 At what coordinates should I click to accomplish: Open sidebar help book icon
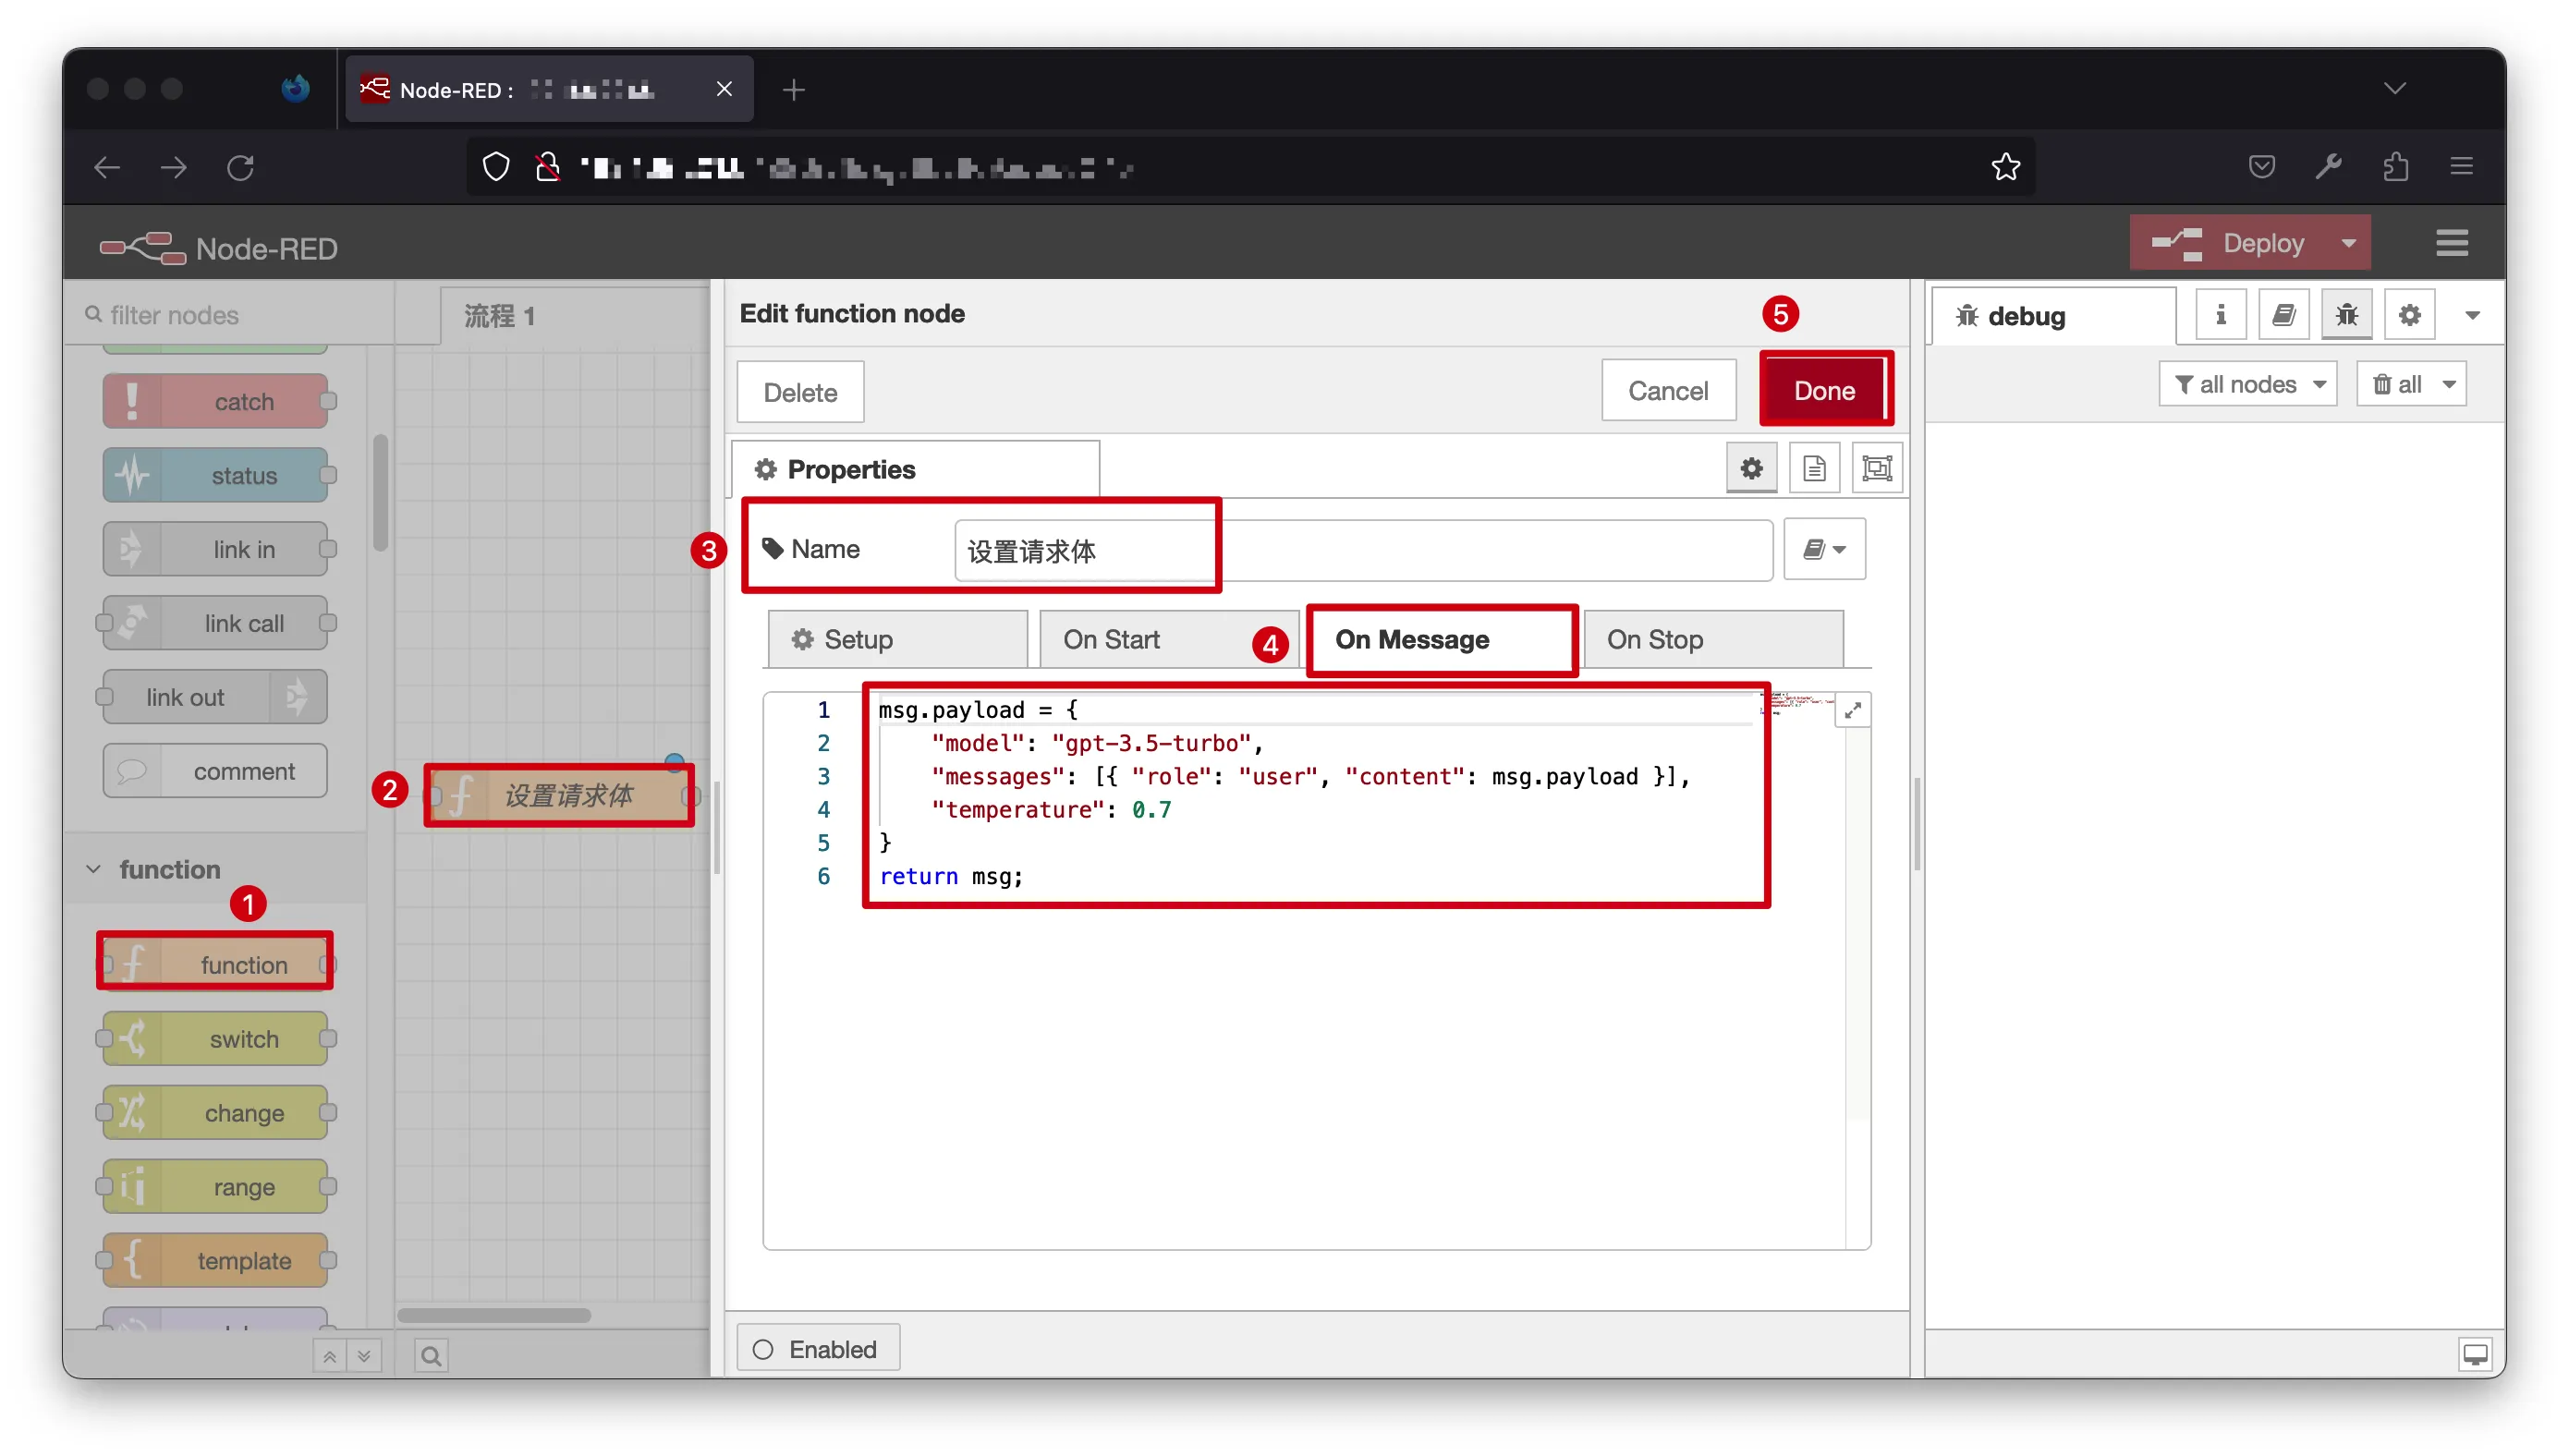tap(2283, 315)
